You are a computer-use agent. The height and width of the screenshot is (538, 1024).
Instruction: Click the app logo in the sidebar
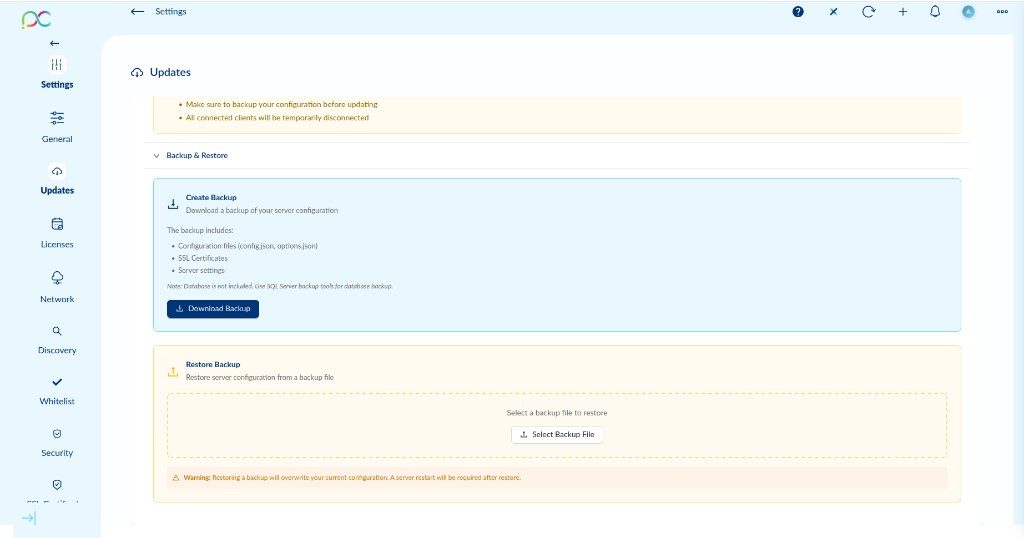pos(36,19)
